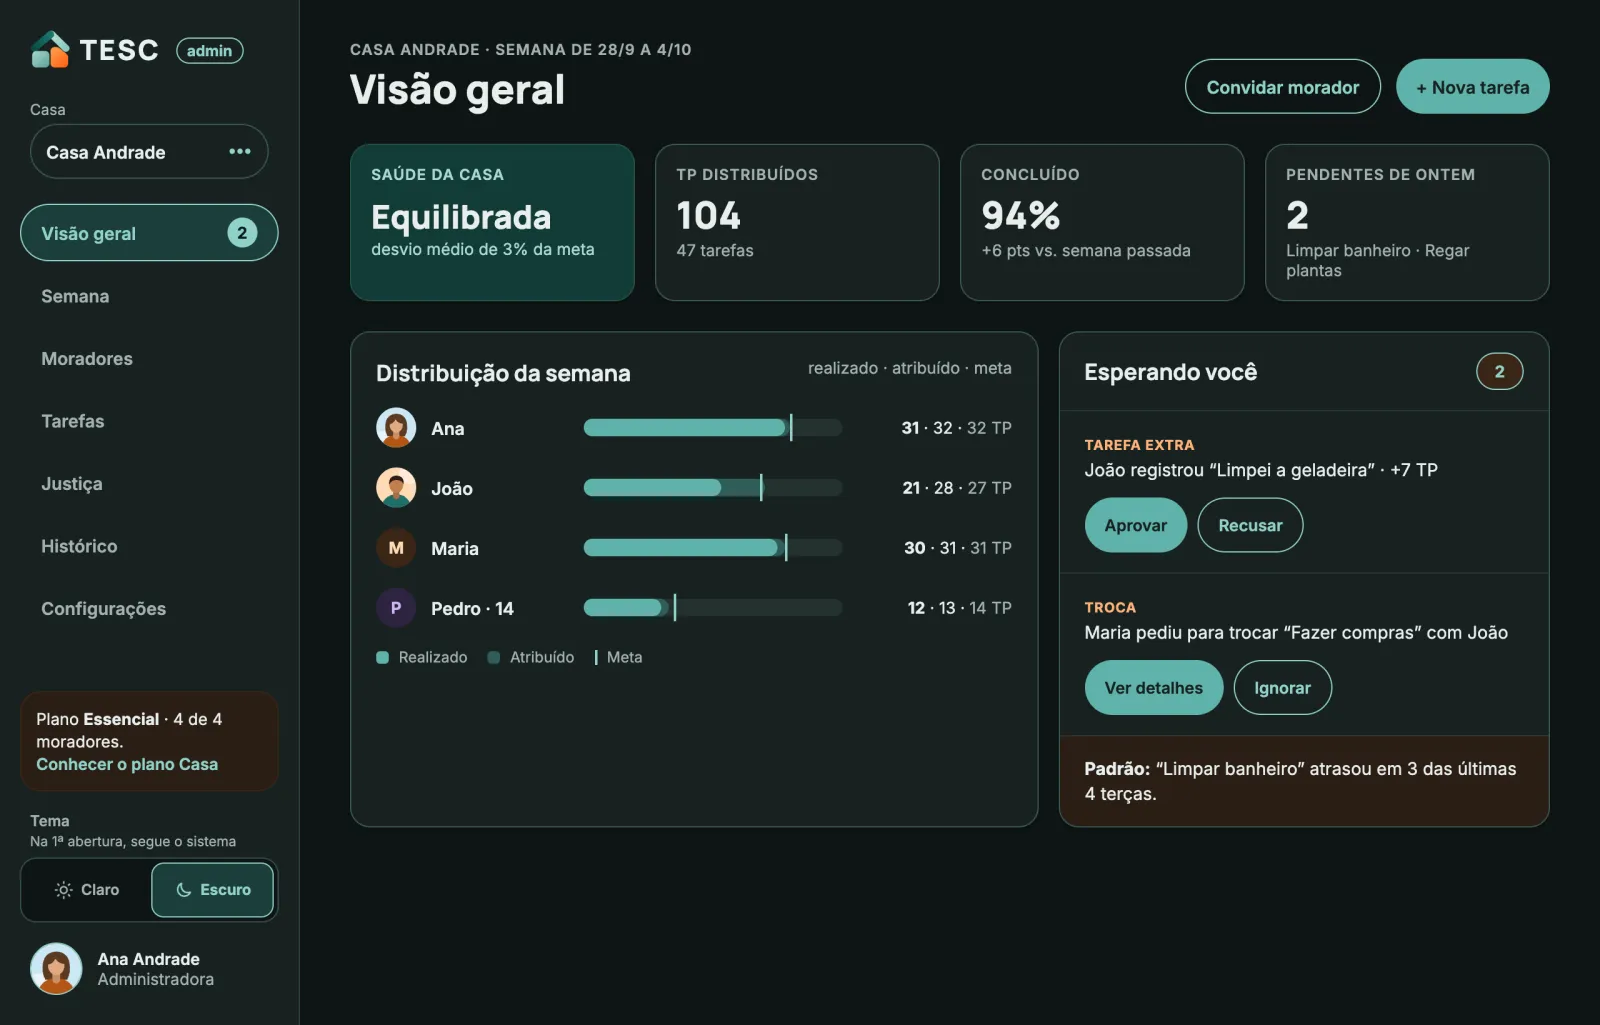This screenshot has height=1025, width=1600.
Task: Open the Concluído 94% card
Action: point(1102,222)
